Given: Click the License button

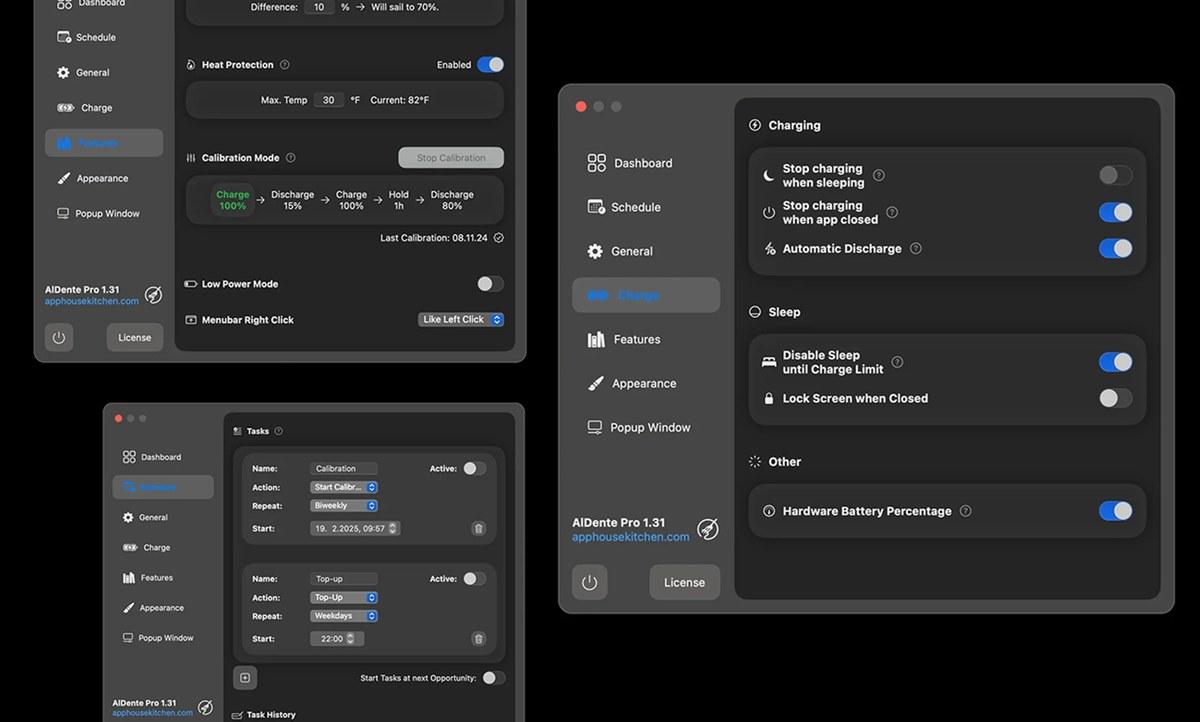Looking at the screenshot, I should click(684, 582).
